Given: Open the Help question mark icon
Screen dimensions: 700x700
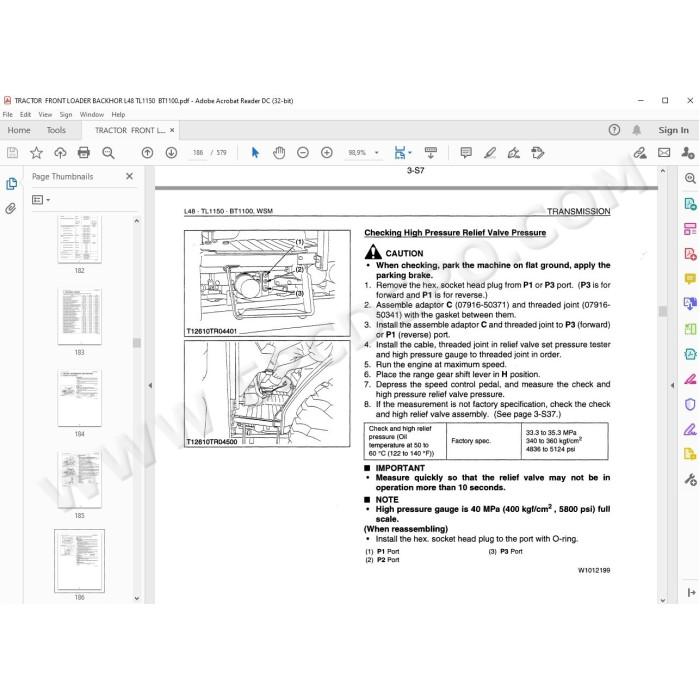Looking at the screenshot, I should (614, 130).
